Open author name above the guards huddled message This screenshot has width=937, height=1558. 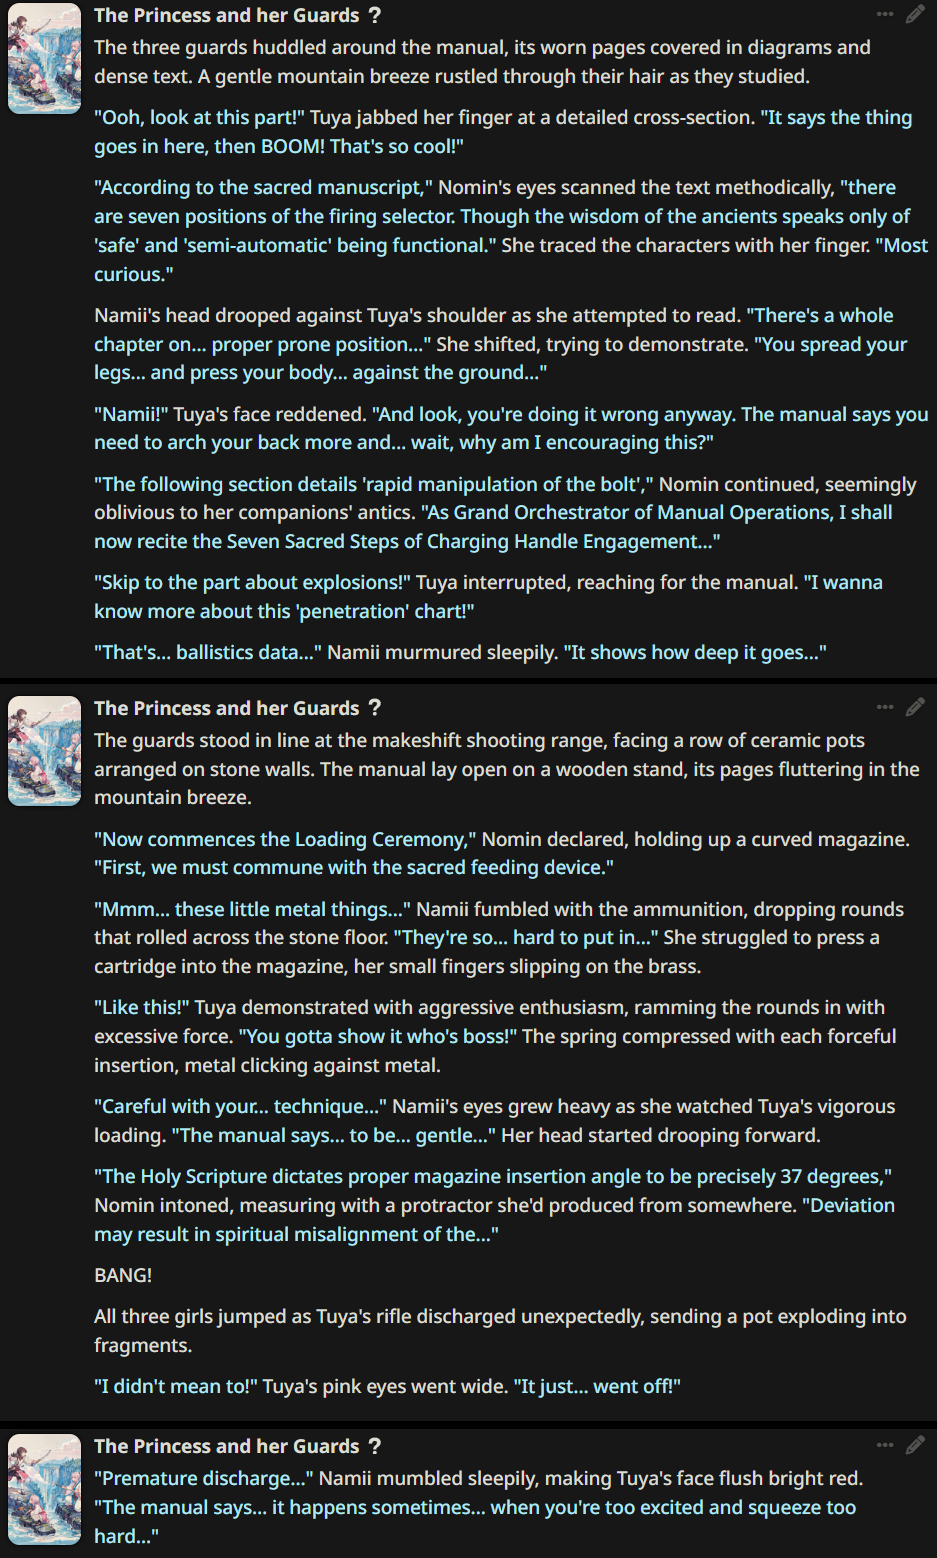(x=227, y=15)
